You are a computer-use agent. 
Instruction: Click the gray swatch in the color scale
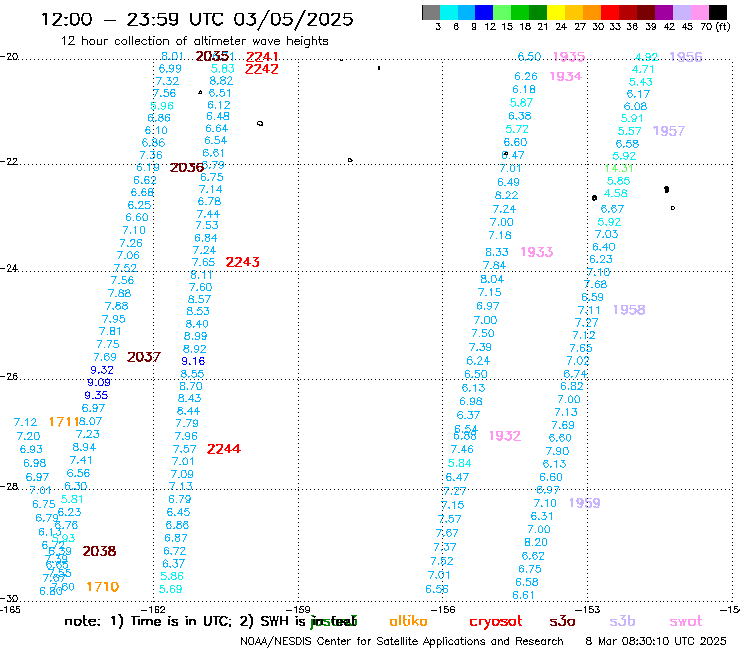431,12
